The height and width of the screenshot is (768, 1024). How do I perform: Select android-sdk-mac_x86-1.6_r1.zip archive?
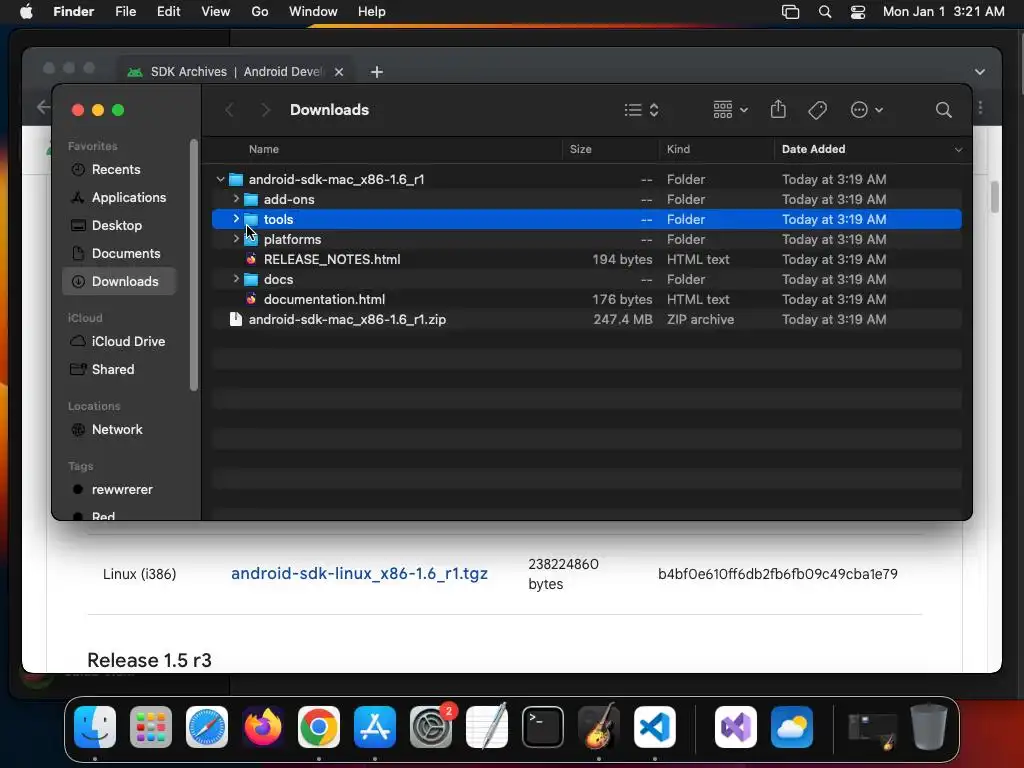[x=586, y=319]
